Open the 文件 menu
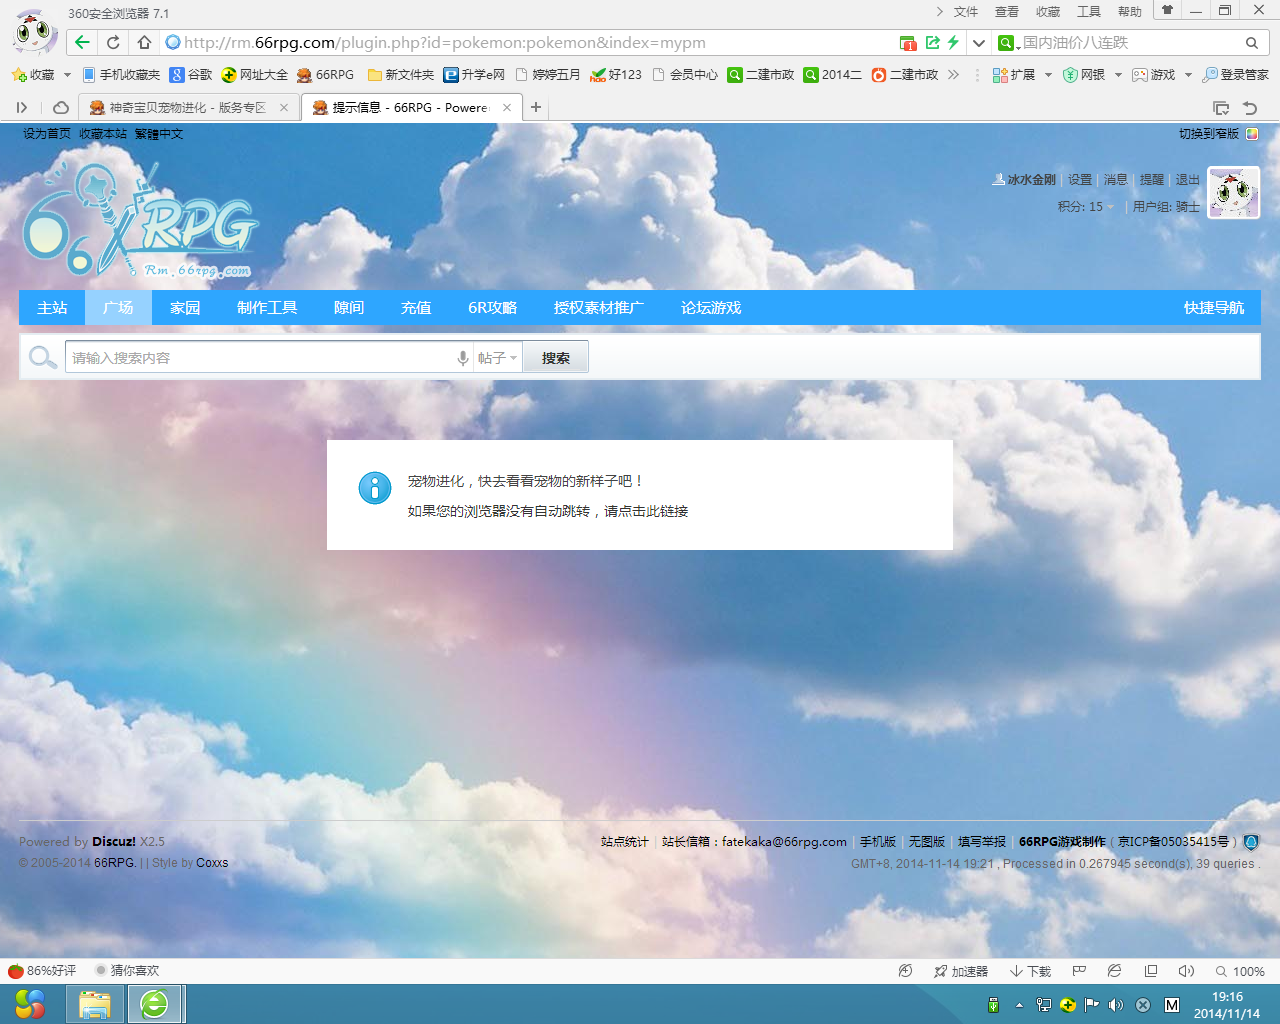Screen dimensions: 1280x1024 coord(965,12)
